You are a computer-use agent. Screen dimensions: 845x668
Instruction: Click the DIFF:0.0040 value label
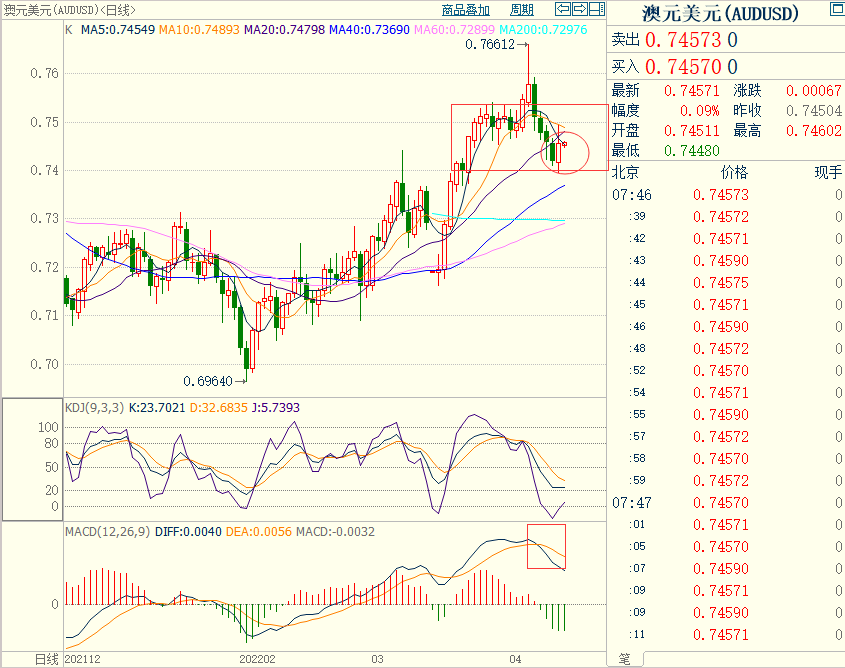tap(188, 532)
